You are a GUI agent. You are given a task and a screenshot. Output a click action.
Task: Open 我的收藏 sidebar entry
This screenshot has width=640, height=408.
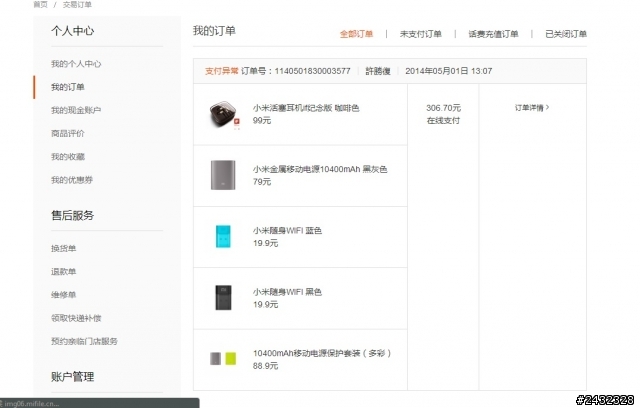(x=68, y=157)
